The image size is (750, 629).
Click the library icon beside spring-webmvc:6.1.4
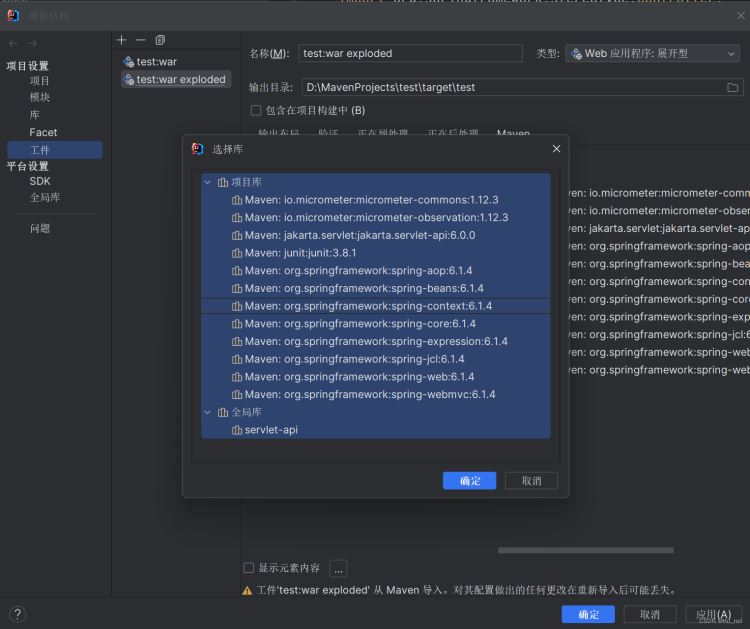coord(237,395)
